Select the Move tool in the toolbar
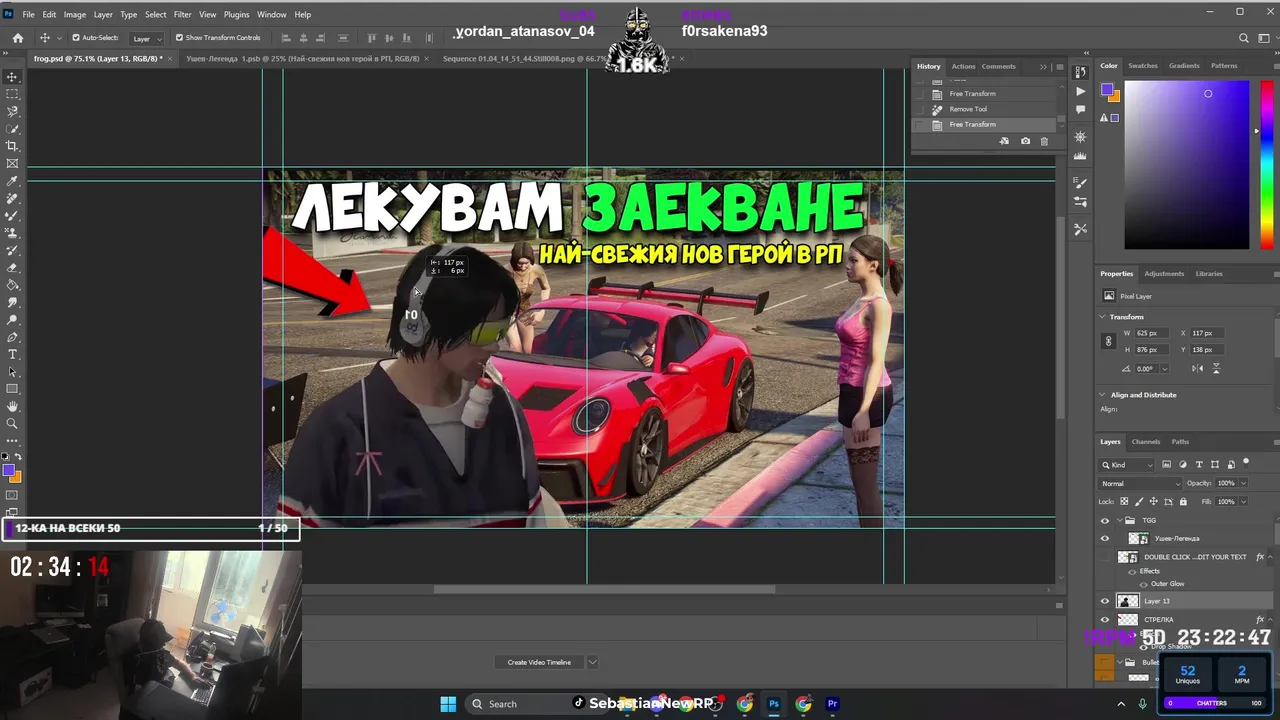 [x=12, y=77]
